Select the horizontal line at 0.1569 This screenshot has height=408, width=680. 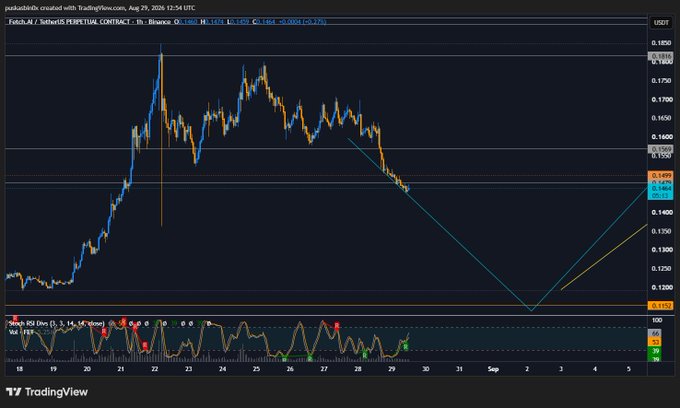click(325, 149)
